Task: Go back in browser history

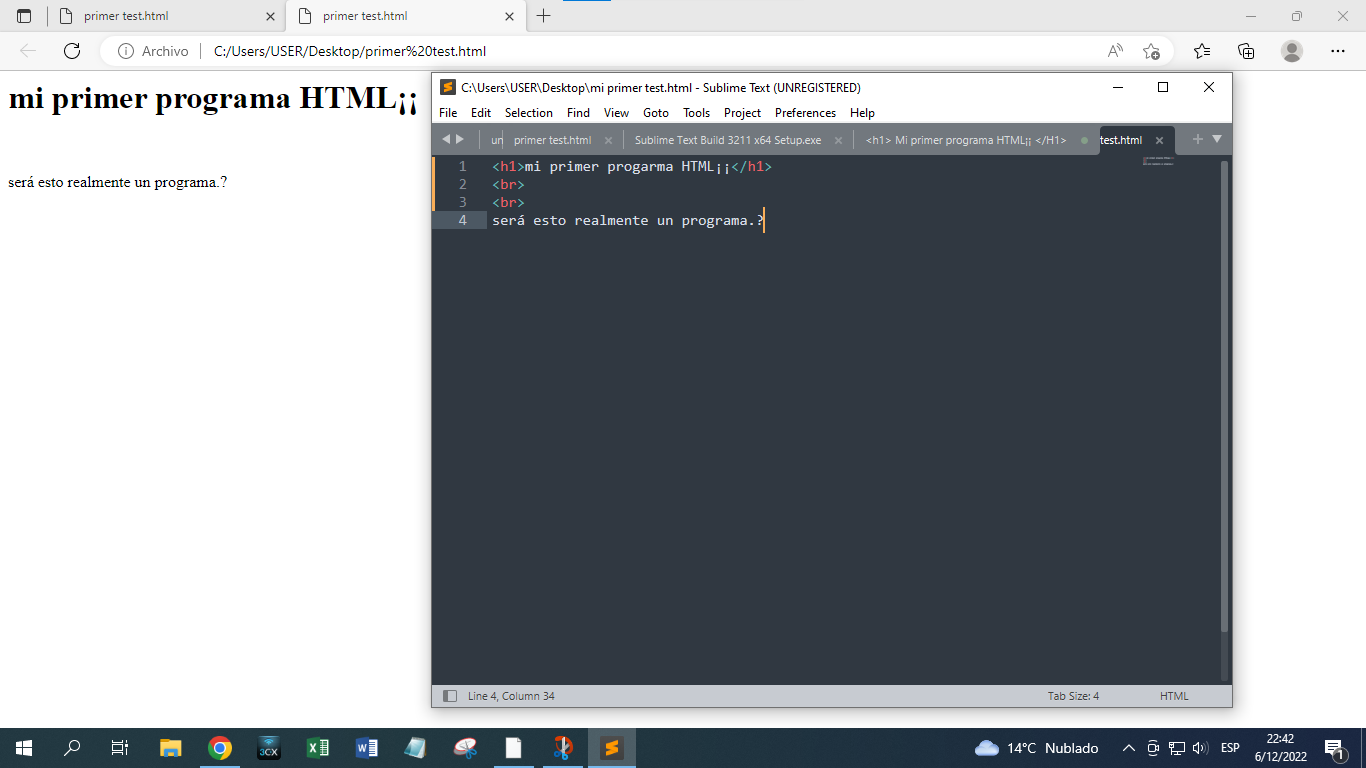Action: point(28,51)
